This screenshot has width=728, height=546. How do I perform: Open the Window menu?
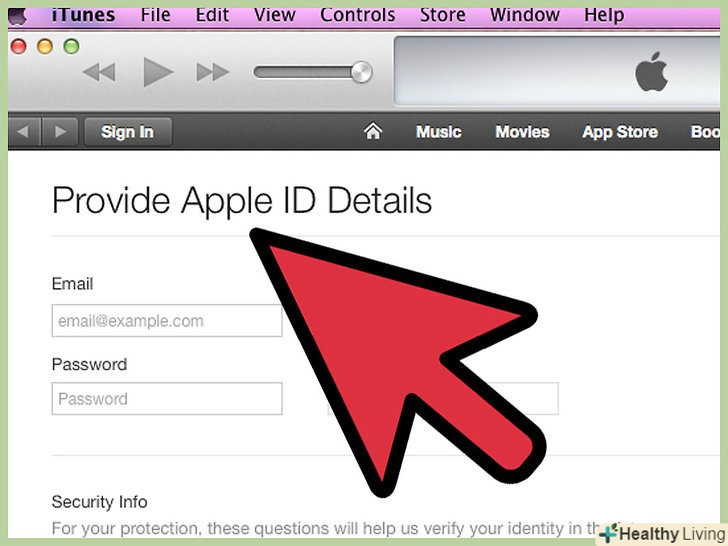525,15
